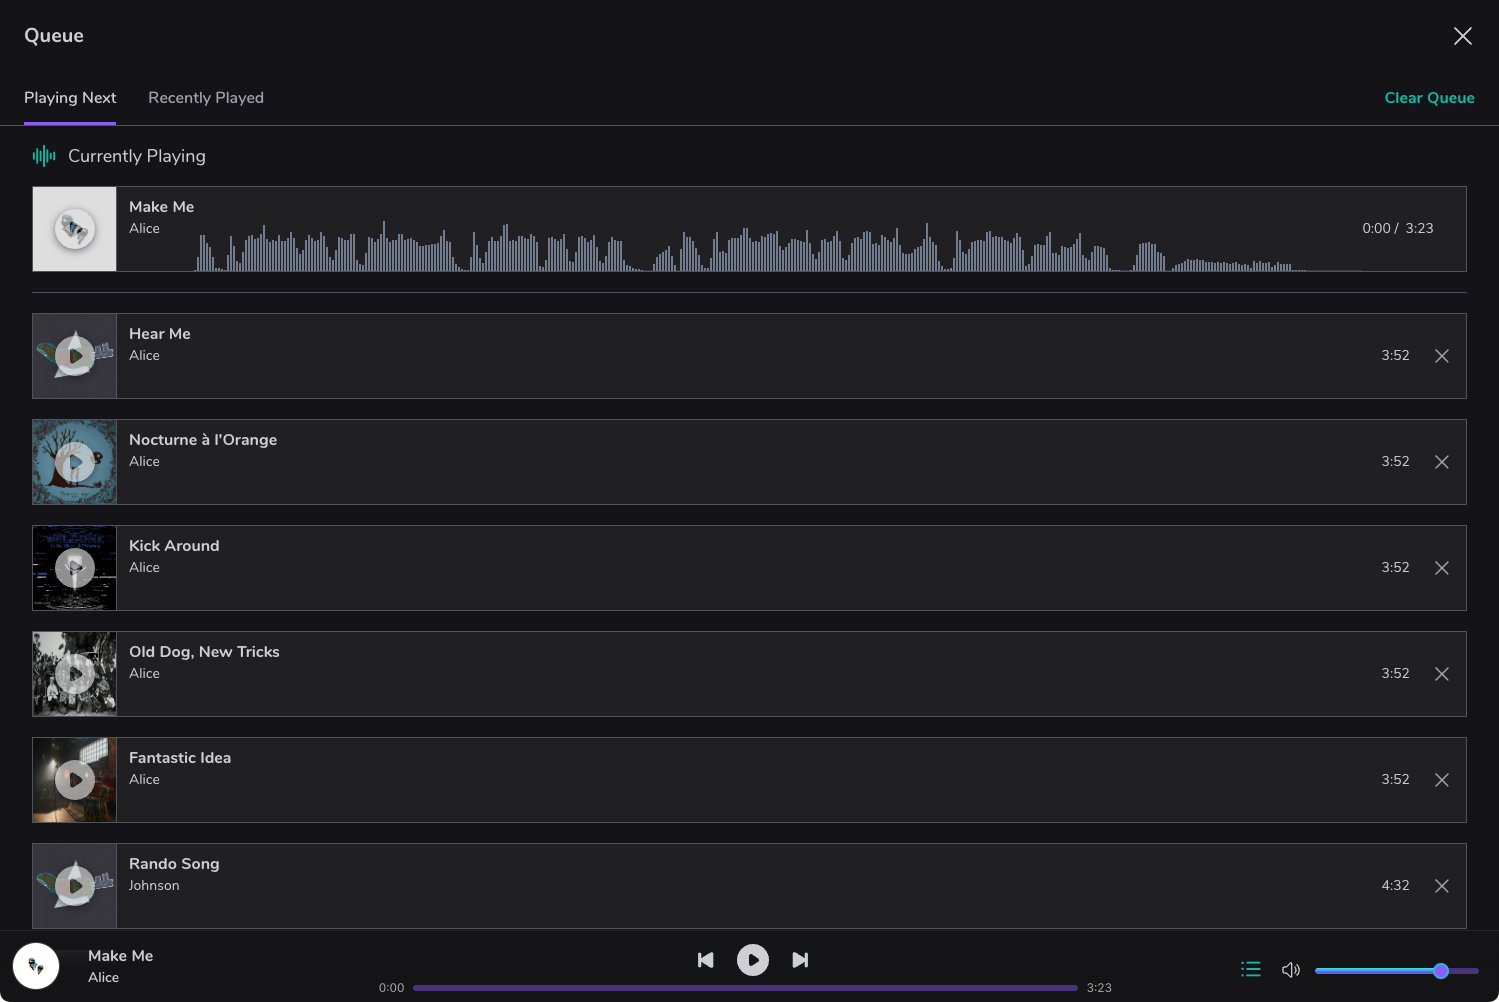Toggle playback with the play button

tap(752, 960)
